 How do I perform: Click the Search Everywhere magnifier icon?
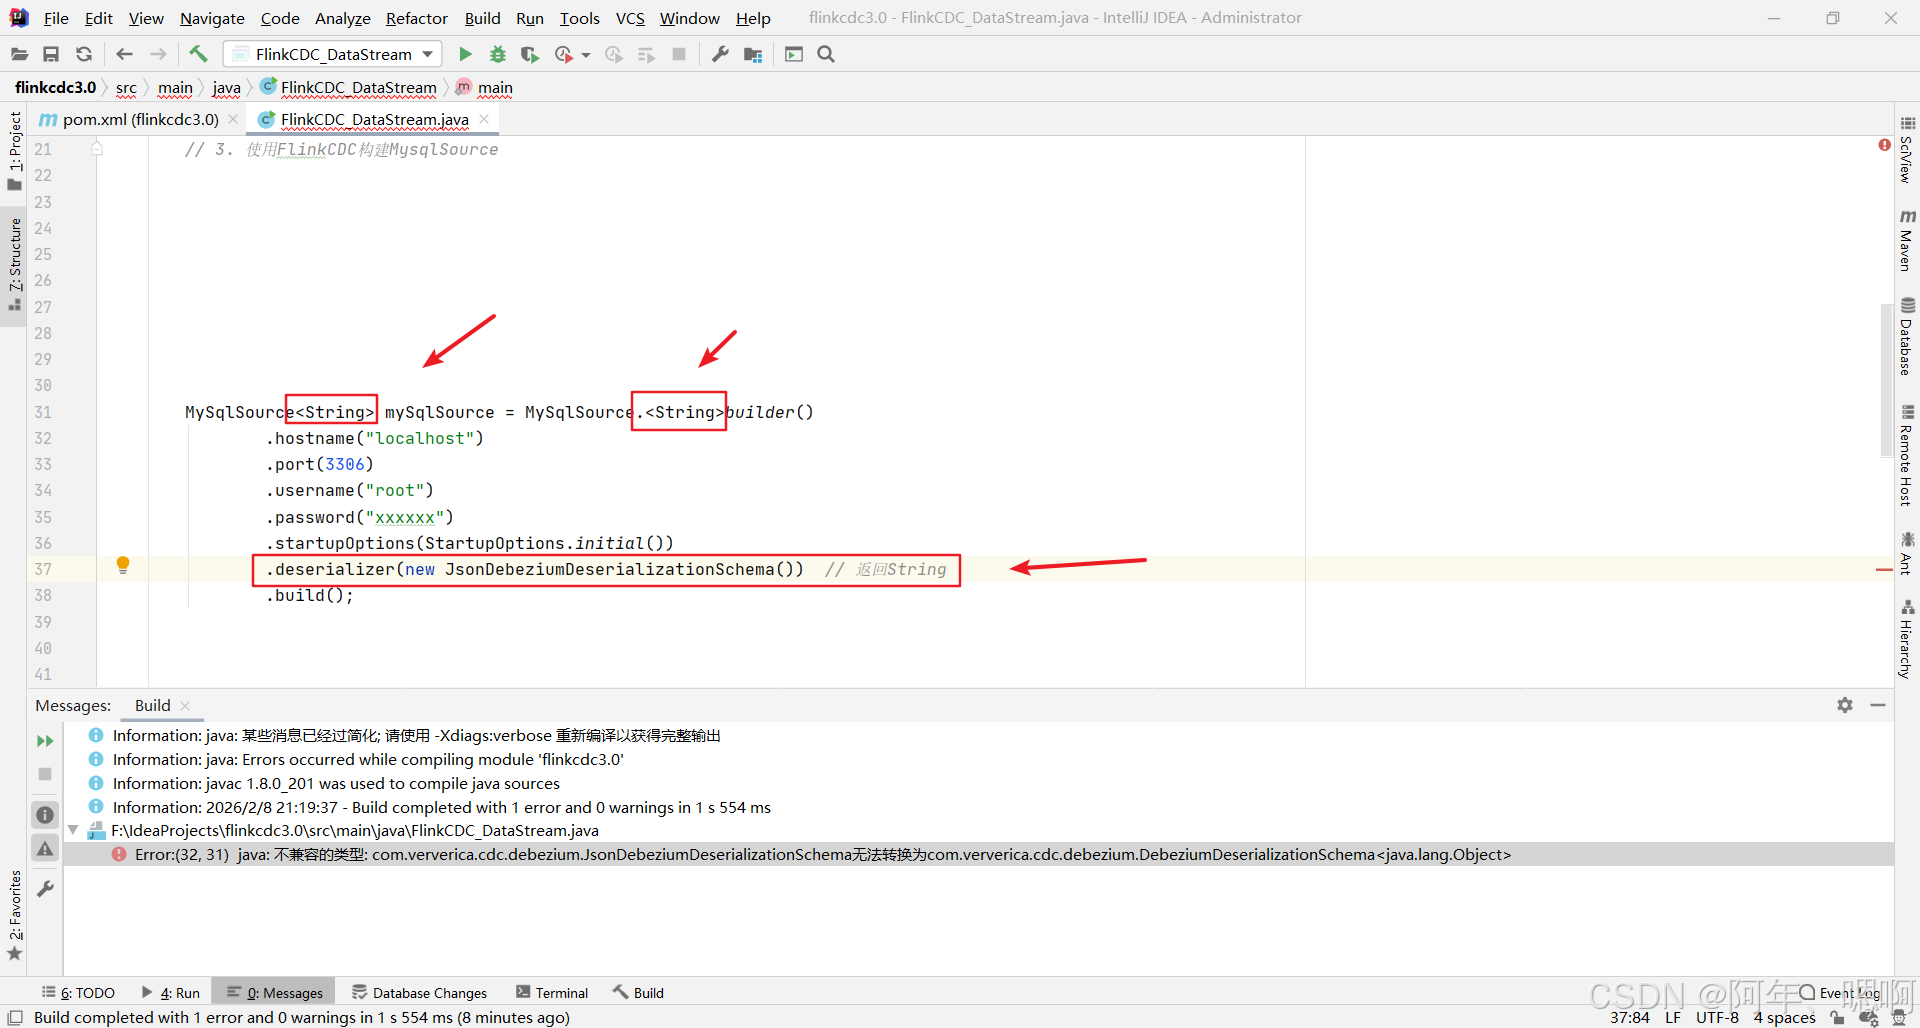826,54
